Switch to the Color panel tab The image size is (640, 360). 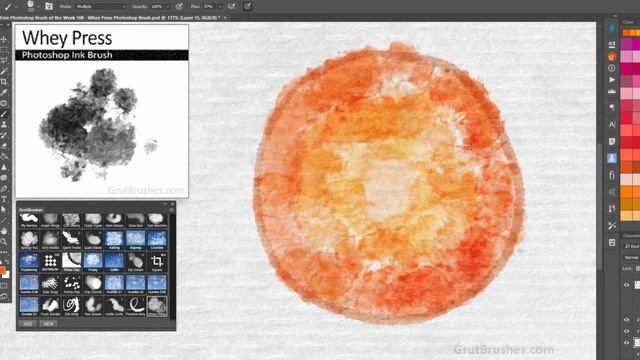click(629, 22)
